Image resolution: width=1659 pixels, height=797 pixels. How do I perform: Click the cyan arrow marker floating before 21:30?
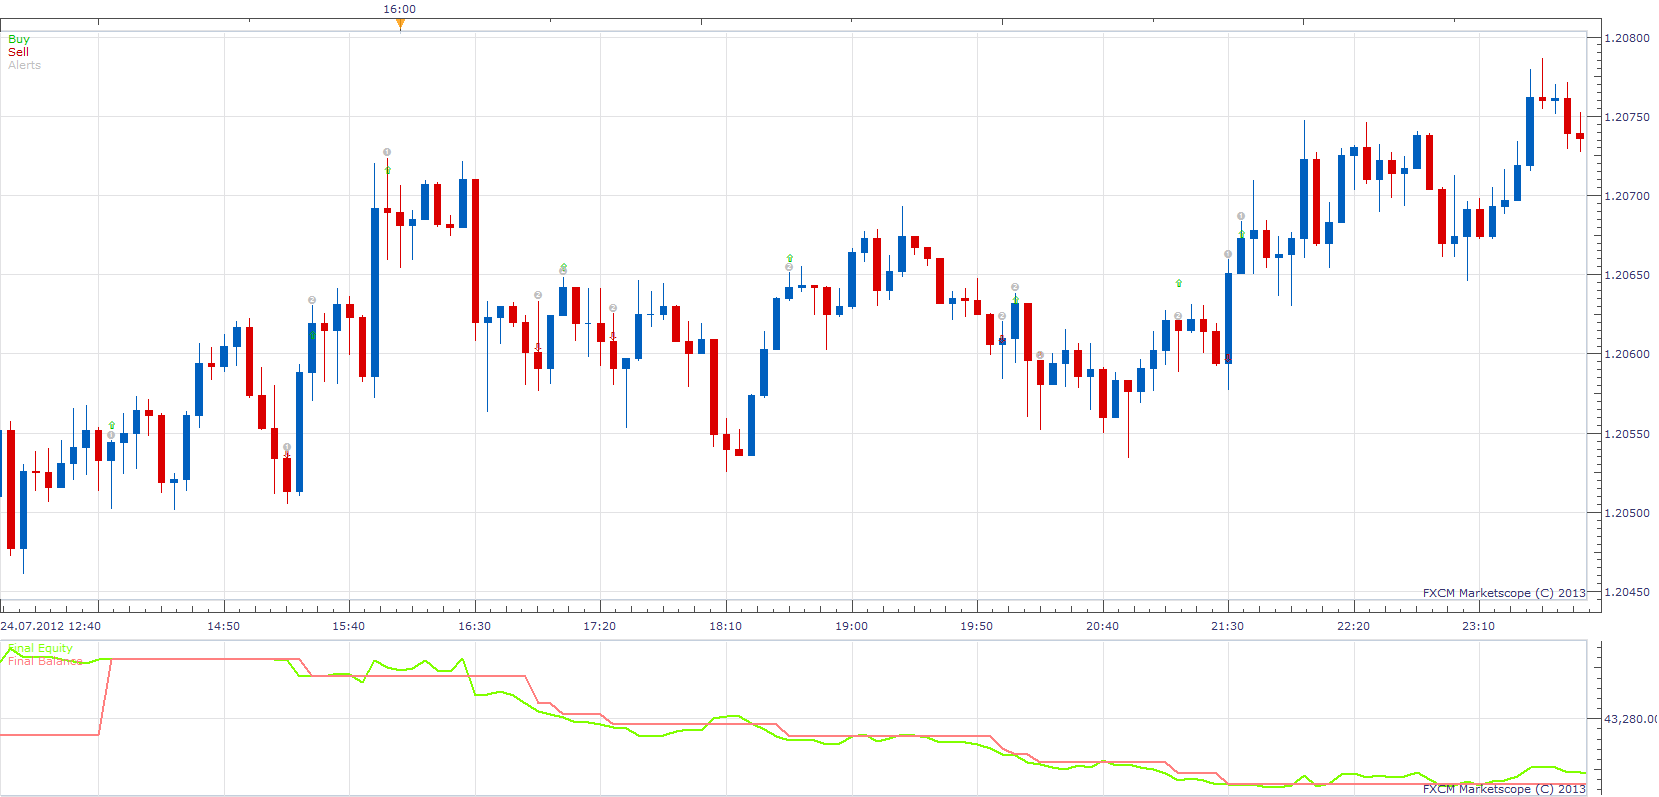pyautogui.click(x=1179, y=283)
